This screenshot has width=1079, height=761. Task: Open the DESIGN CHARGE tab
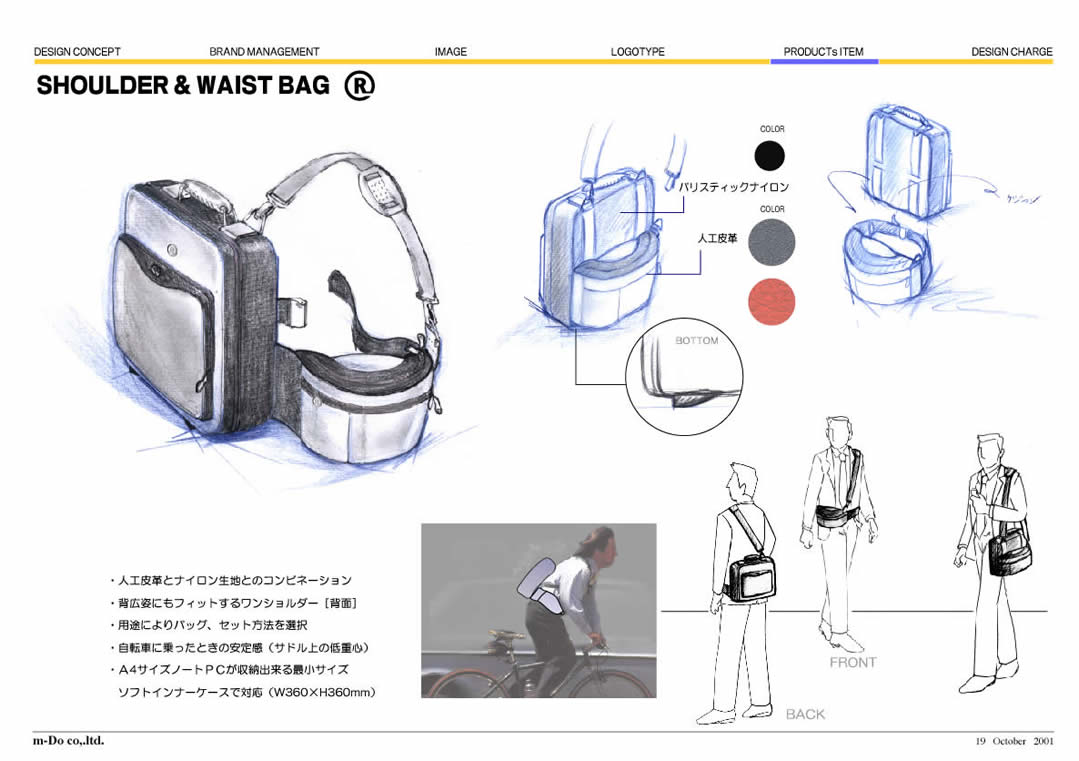coord(1011,52)
